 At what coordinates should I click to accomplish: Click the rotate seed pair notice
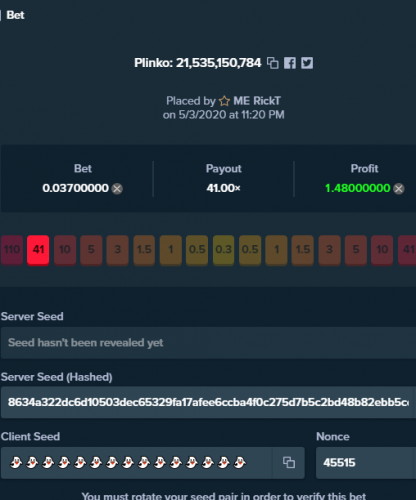224,496
